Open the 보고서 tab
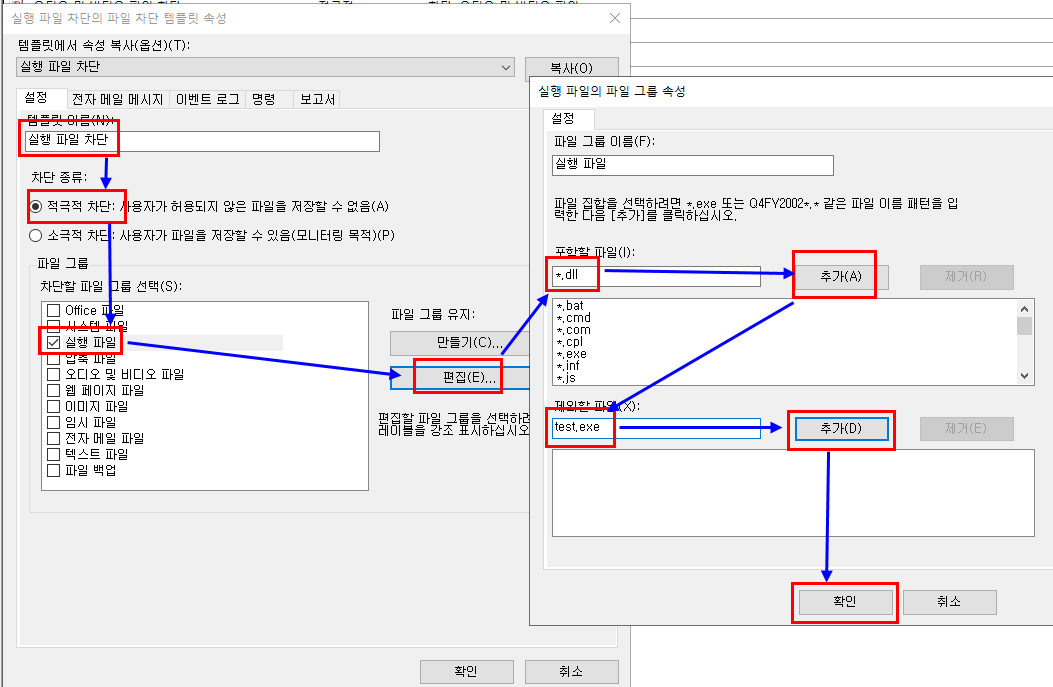 tap(317, 99)
